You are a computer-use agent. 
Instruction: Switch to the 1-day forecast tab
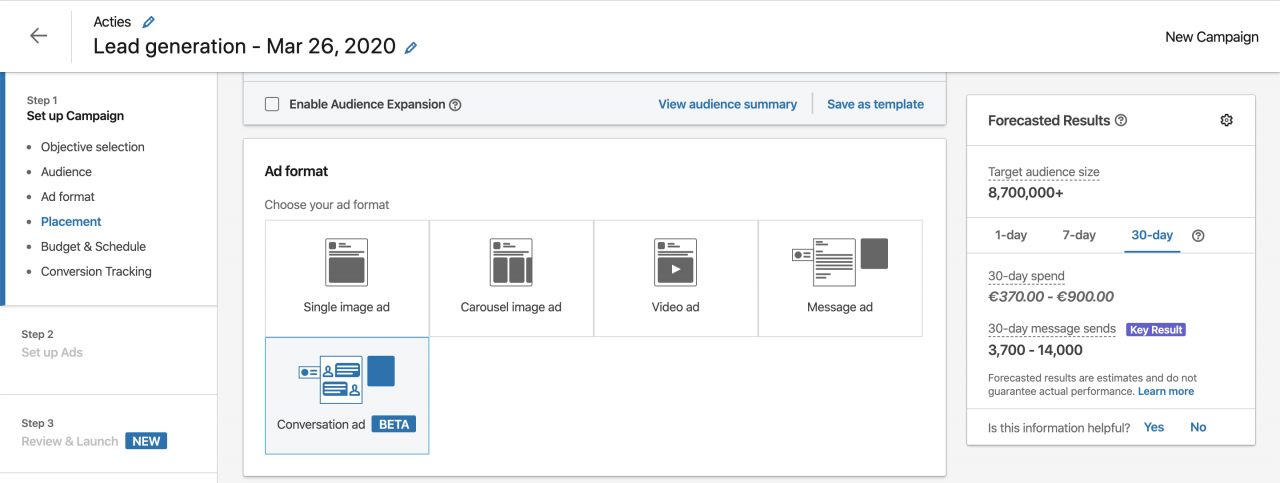tap(1010, 235)
